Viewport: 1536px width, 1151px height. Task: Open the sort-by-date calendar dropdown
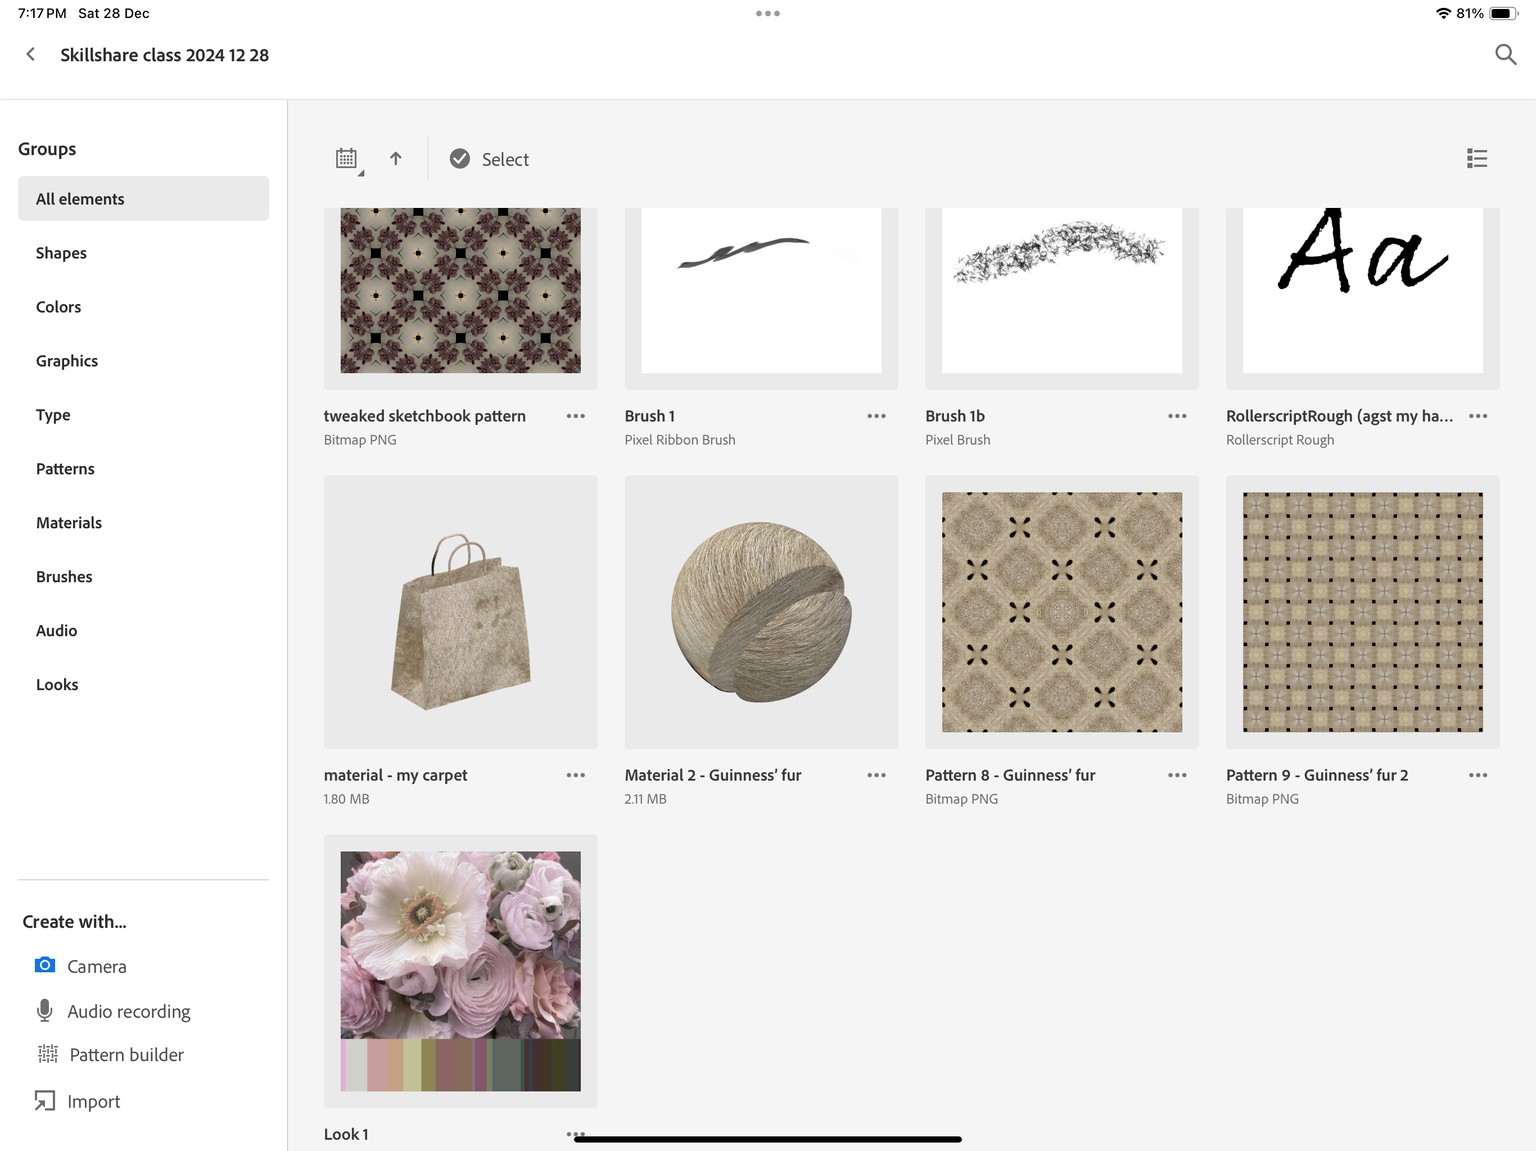tap(348, 159)
